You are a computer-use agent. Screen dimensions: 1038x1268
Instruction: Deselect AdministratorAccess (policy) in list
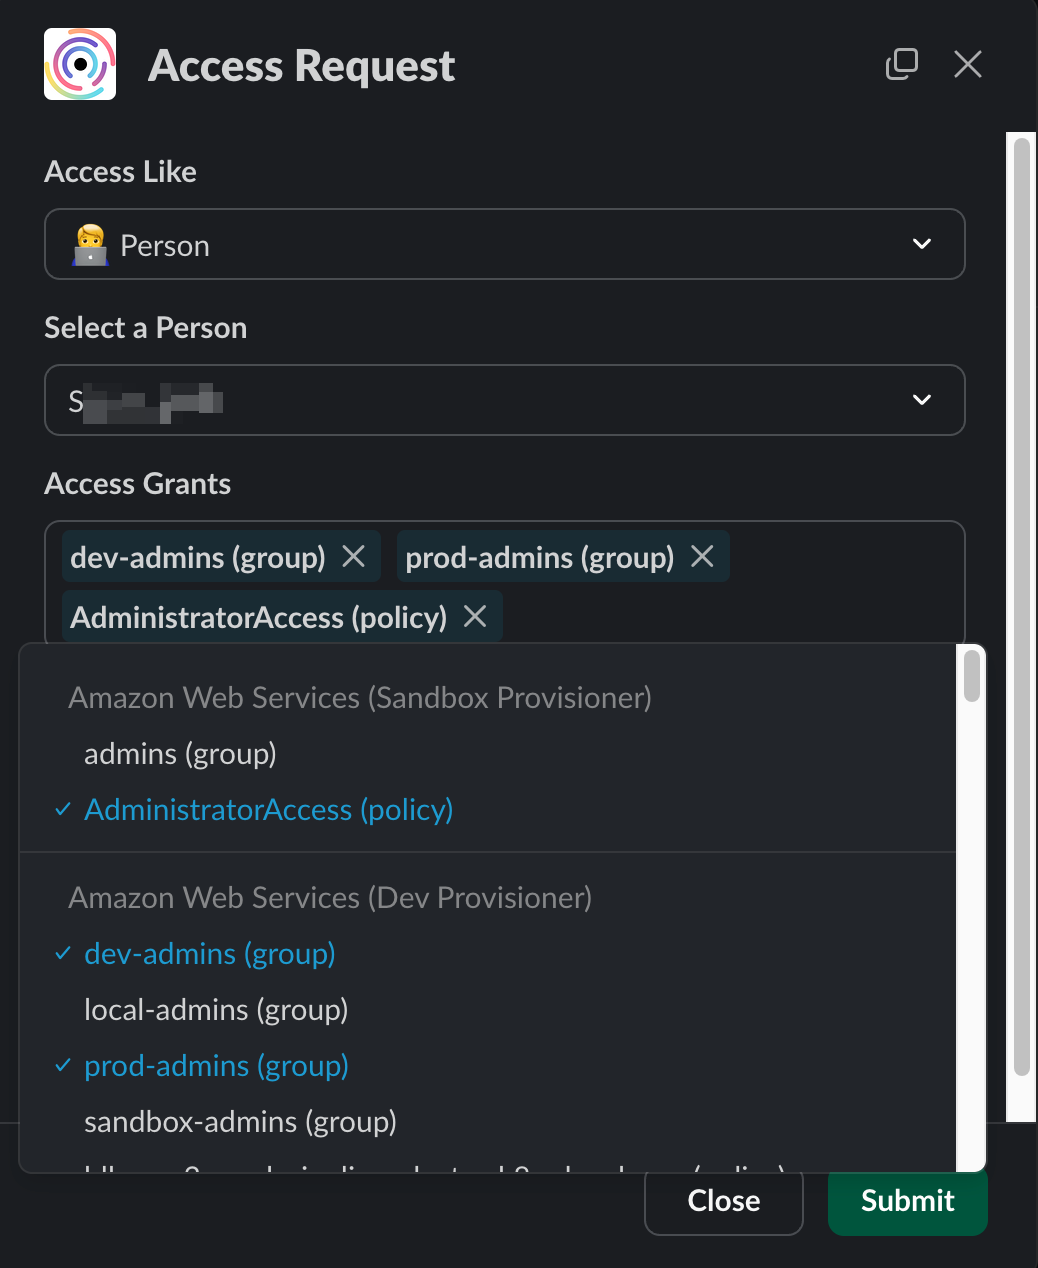pyautogui.click(x=268, y=810)
